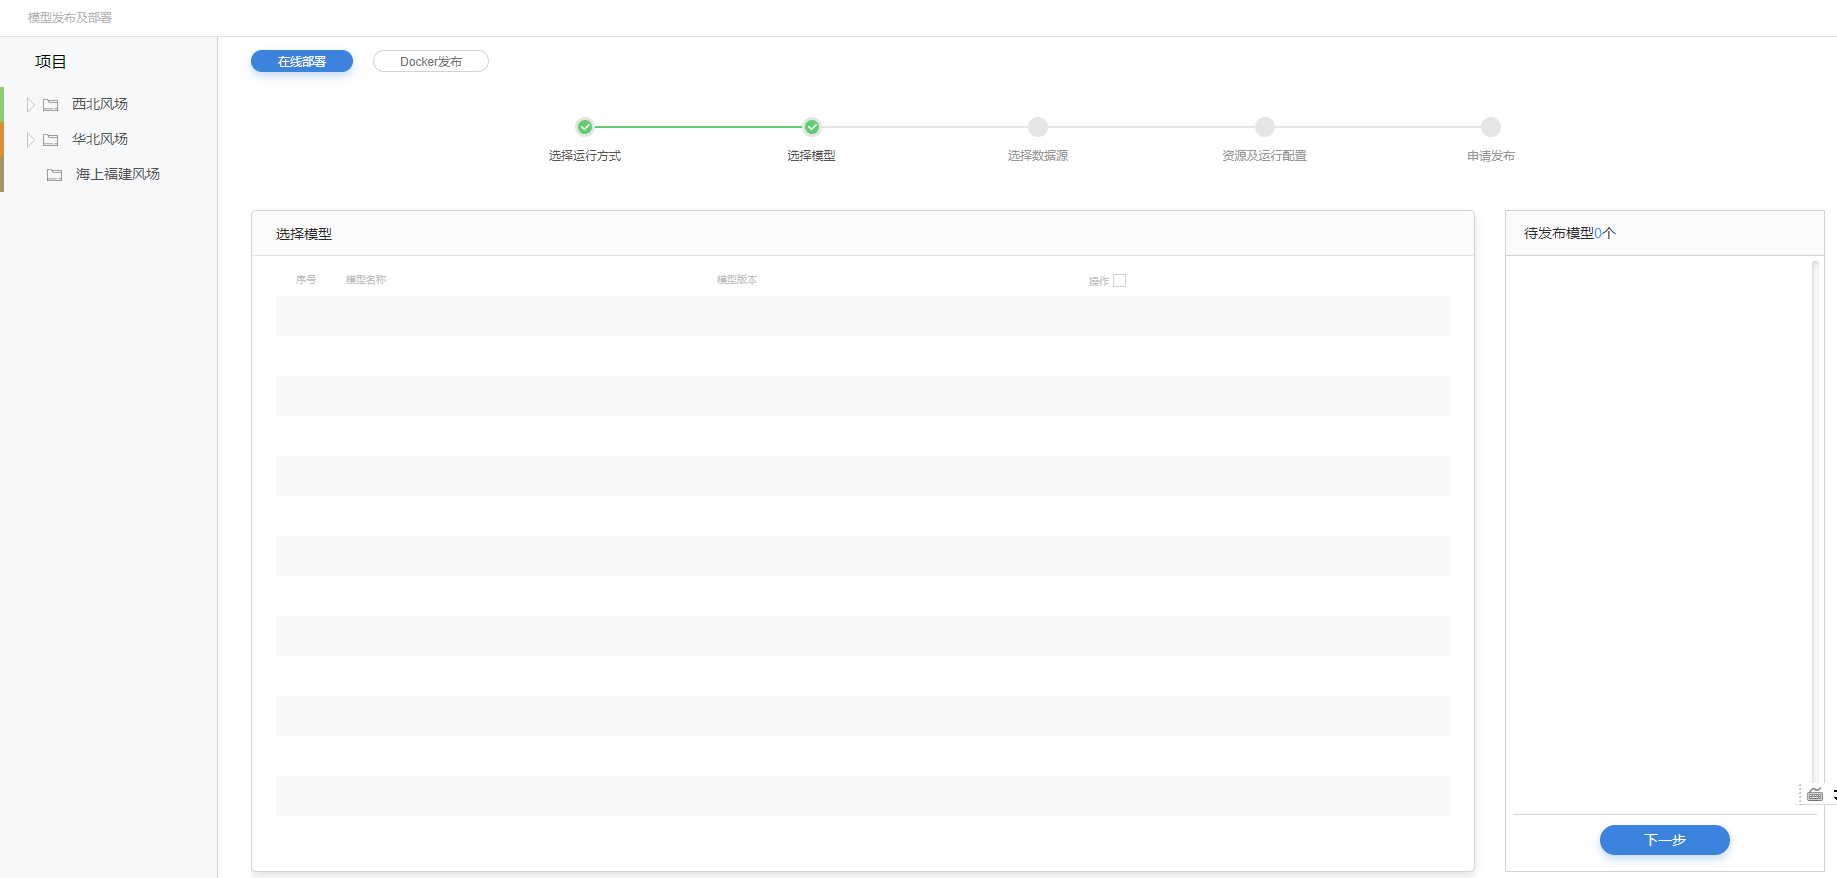Click the 选择运行方式 step circle
The image size is (1837, 878).
(x=585, y=127)
